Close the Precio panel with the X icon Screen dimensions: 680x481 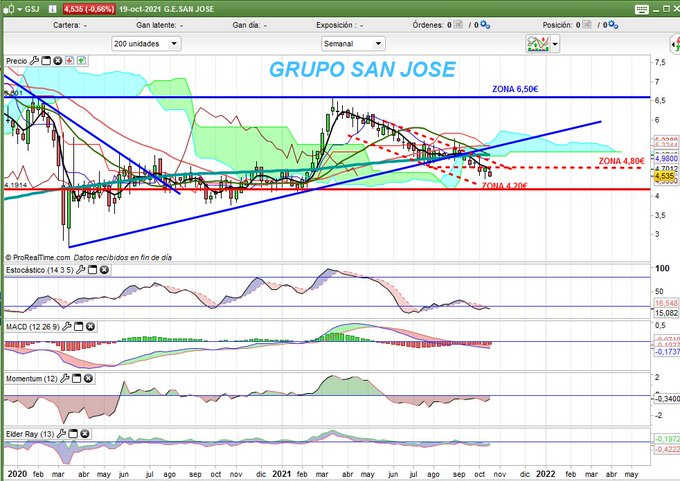[58, 61]
